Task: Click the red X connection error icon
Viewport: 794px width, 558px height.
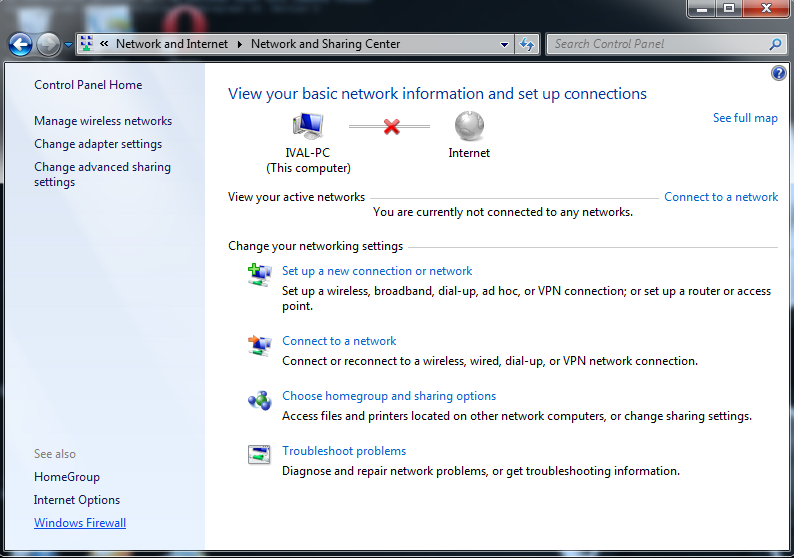Action: tap(391, 126)
